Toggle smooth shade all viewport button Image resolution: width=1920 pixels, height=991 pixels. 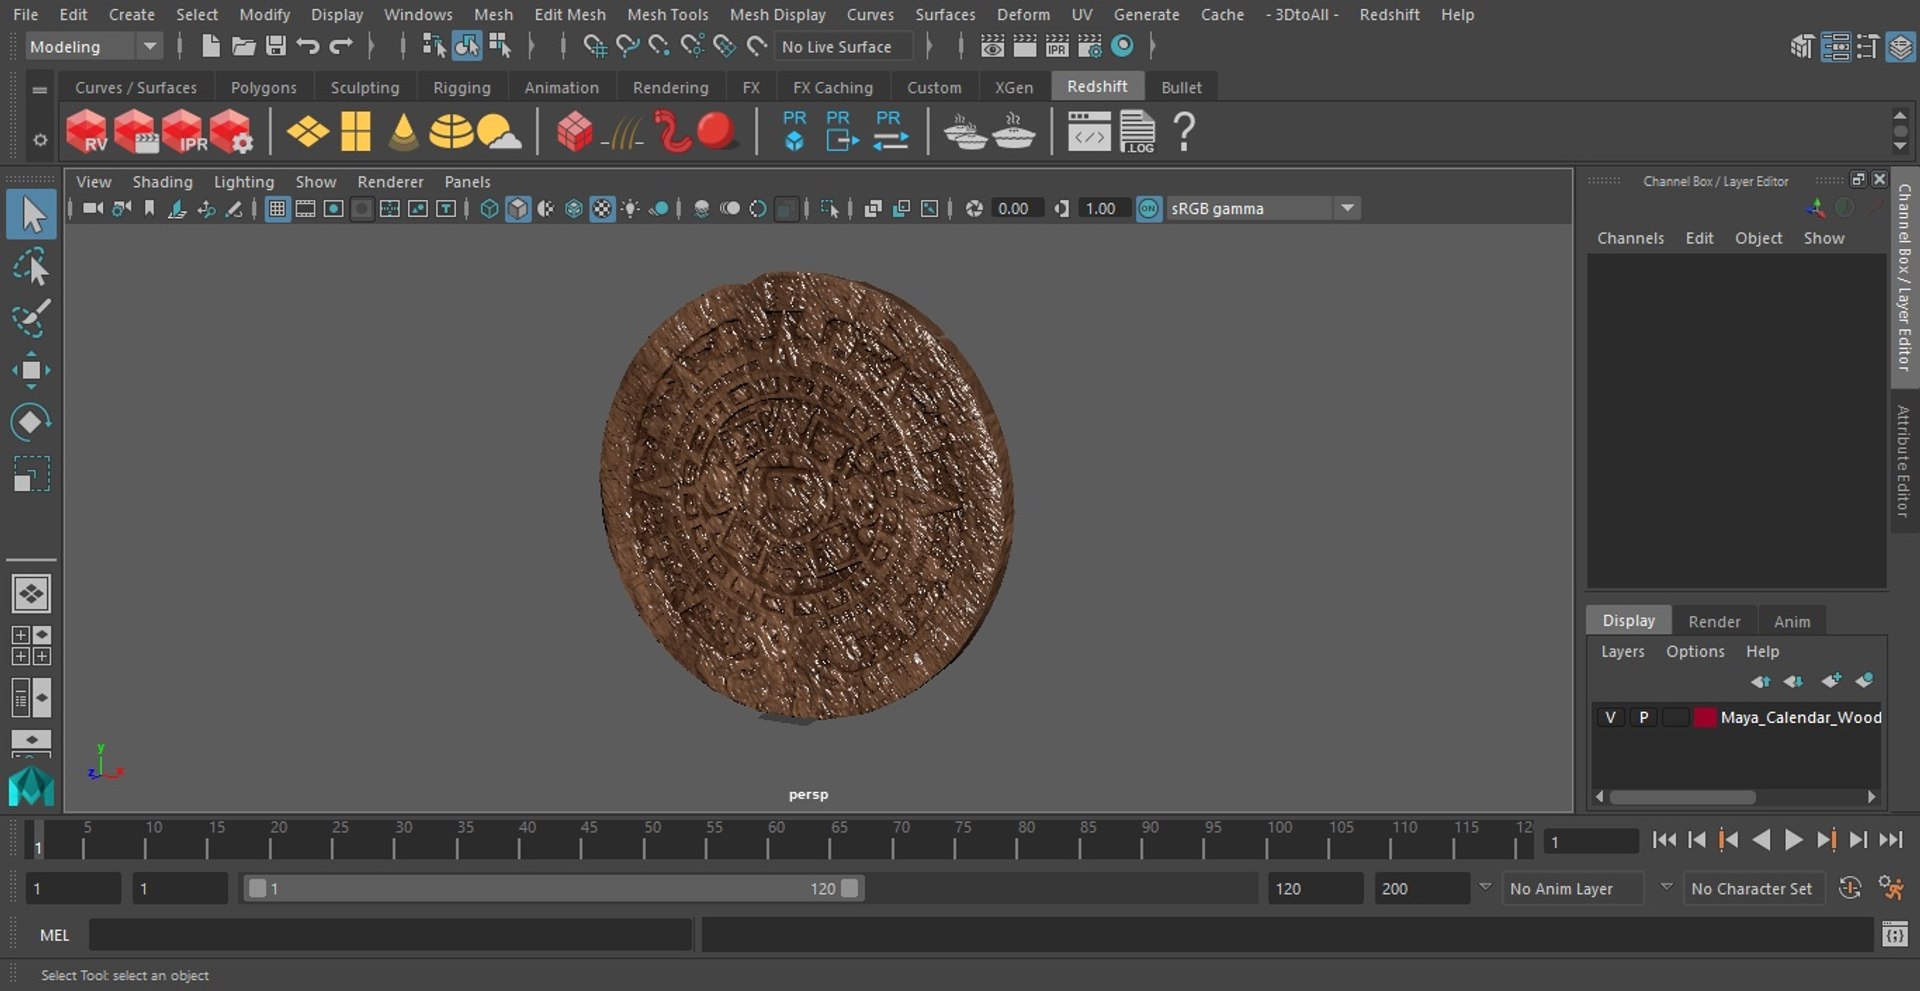point(518,208)
